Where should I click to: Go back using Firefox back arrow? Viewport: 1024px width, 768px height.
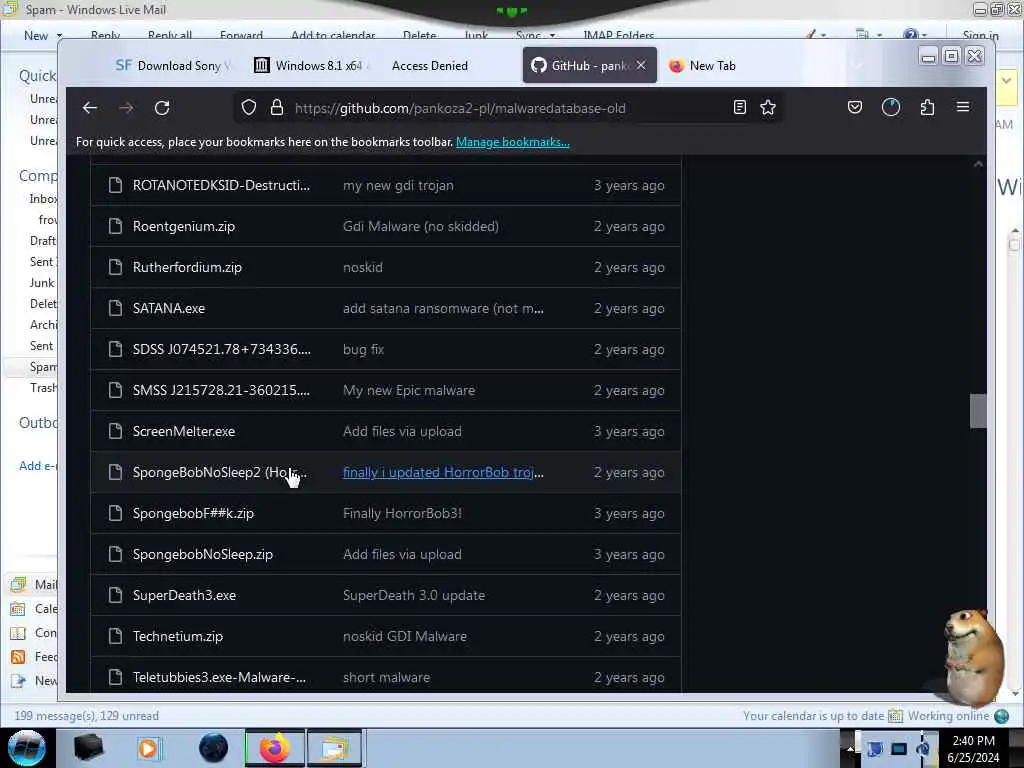tap(89, 108)
